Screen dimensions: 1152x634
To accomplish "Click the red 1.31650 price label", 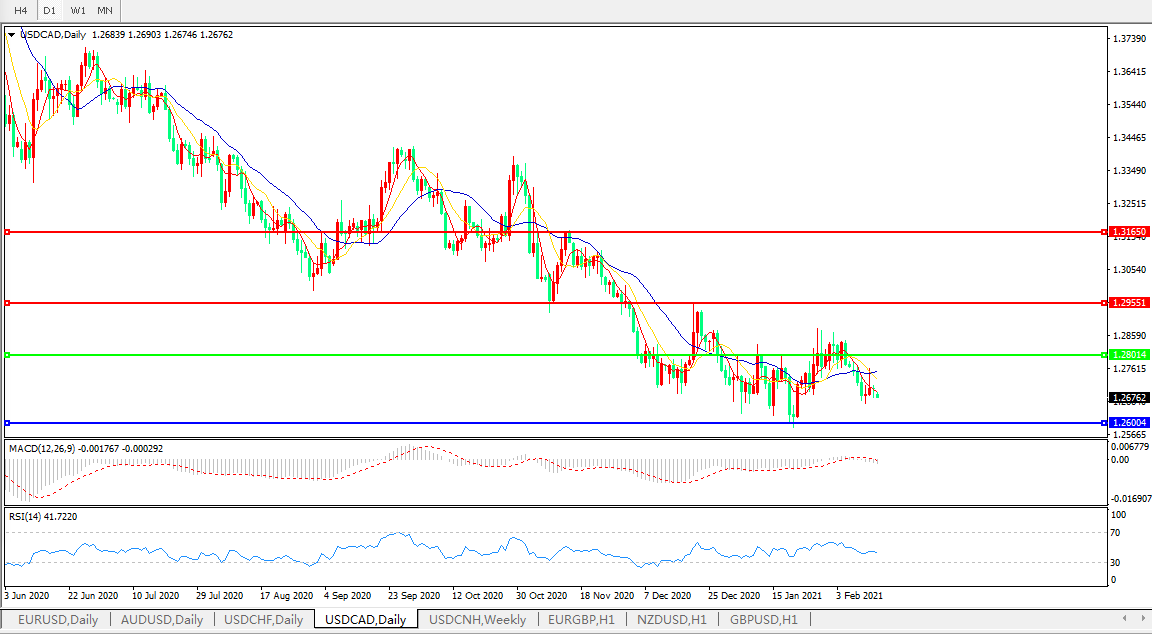I will pos(1129,232).
